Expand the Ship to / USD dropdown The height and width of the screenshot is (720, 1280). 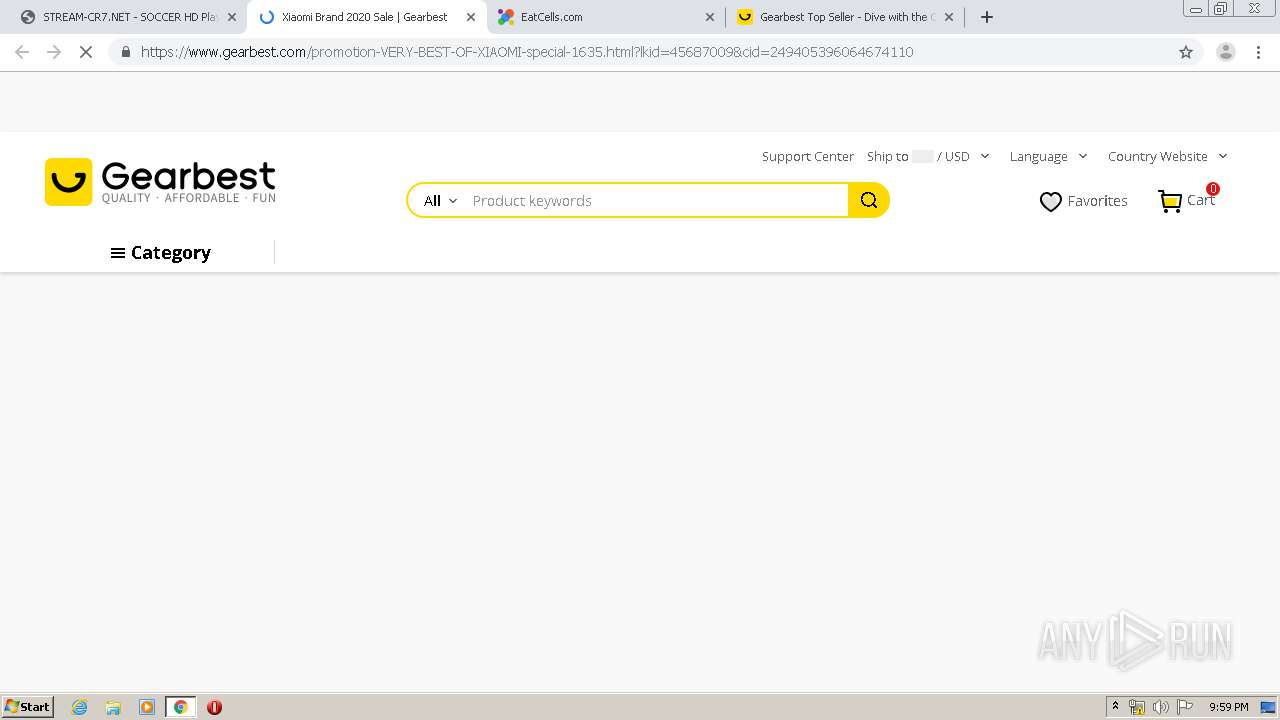click(928, 156)
